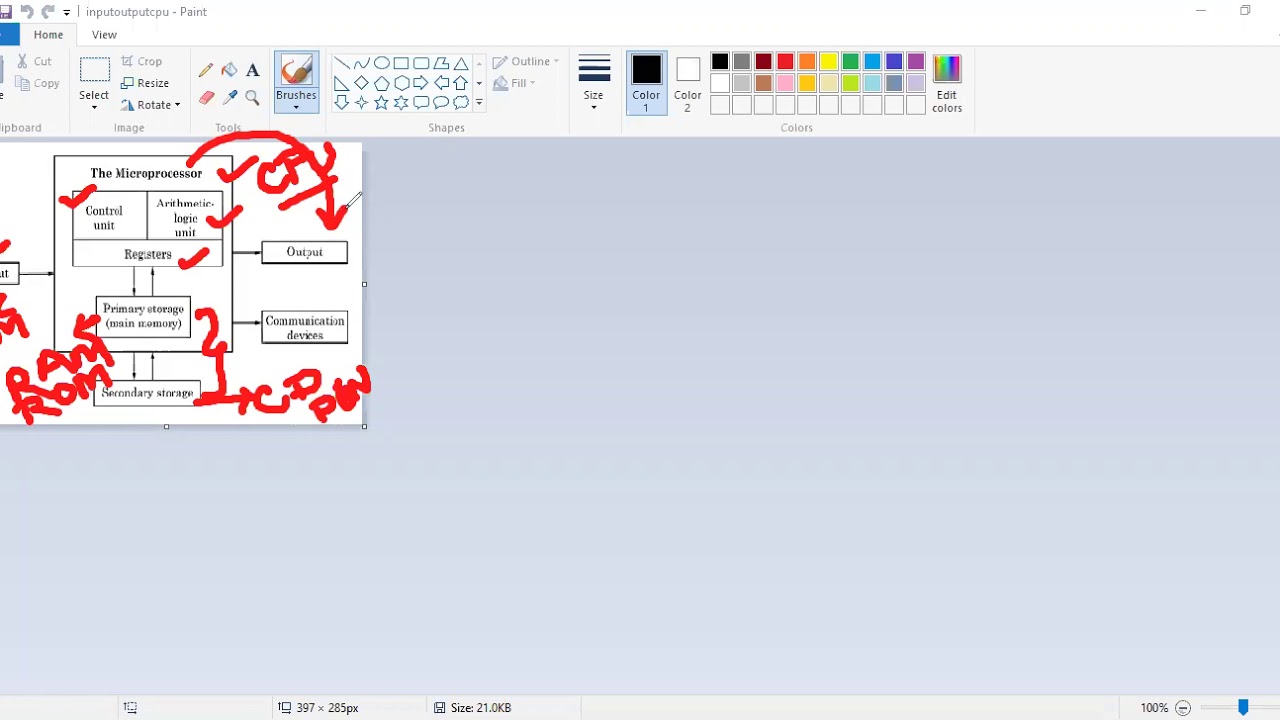Choose the Line shape
Screen dimensions: 1280x720
click(x=341, y=63)
